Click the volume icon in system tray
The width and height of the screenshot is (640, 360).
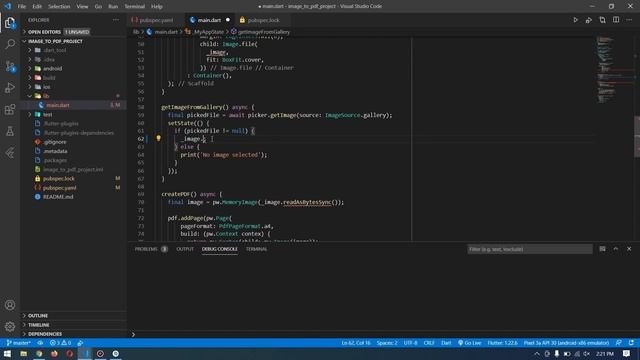tap(587, 353)
